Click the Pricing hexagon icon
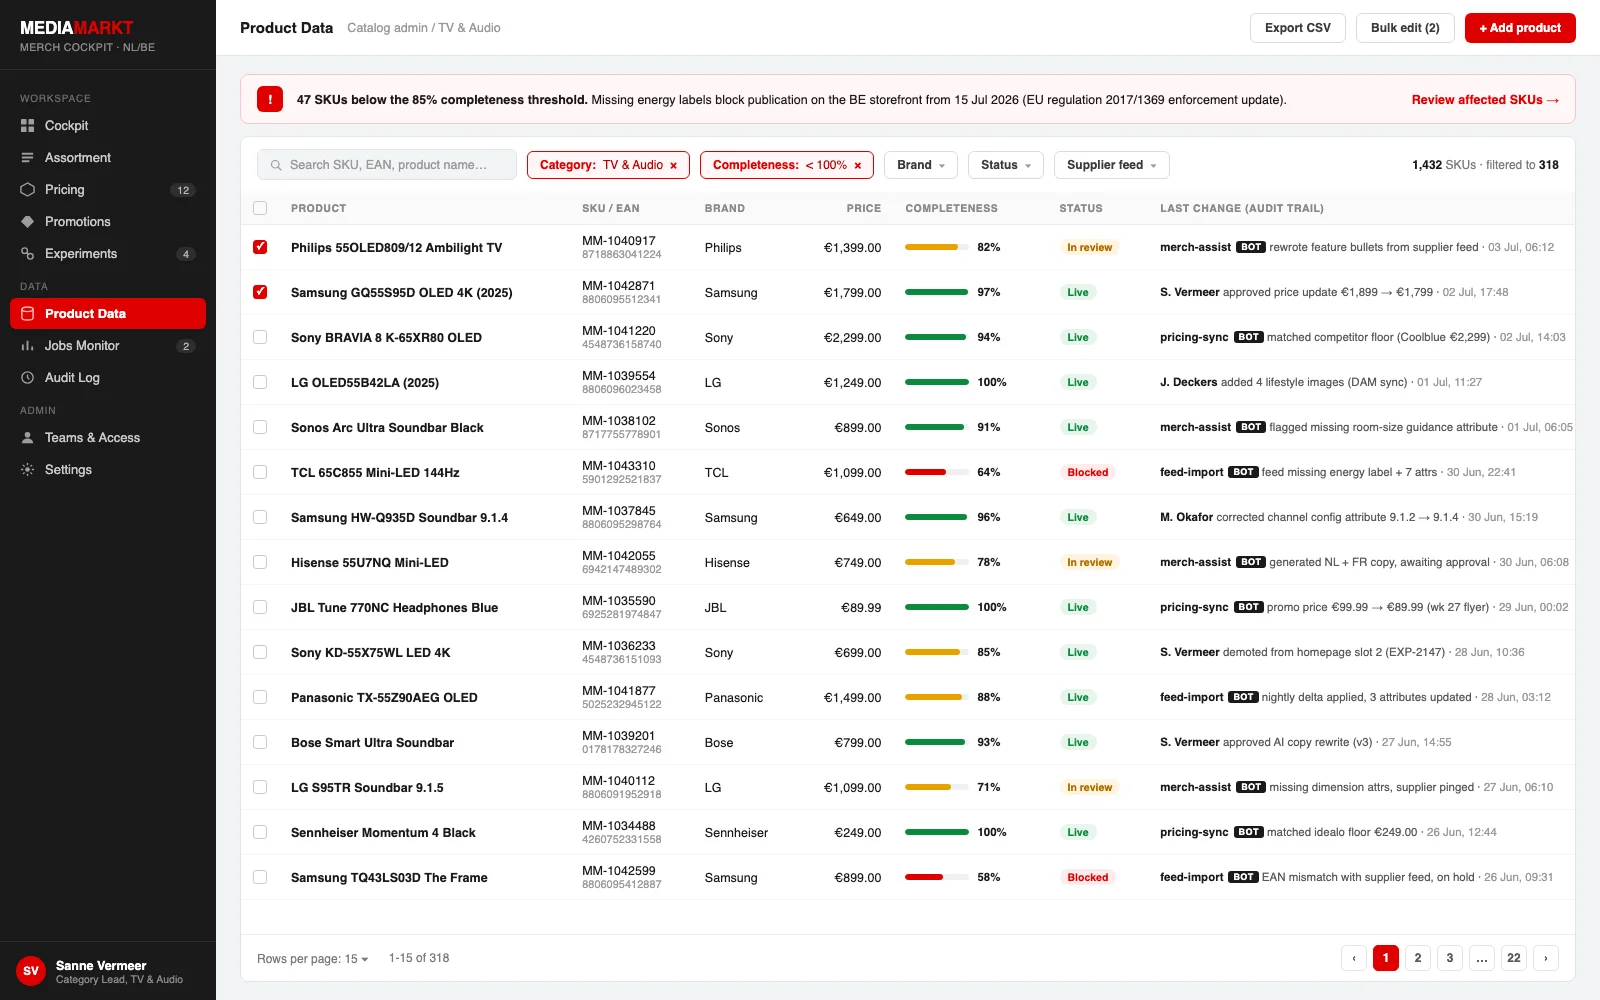Viewport: 1600px width, 1000px height. pyautogui.click(x=28, y=190)
